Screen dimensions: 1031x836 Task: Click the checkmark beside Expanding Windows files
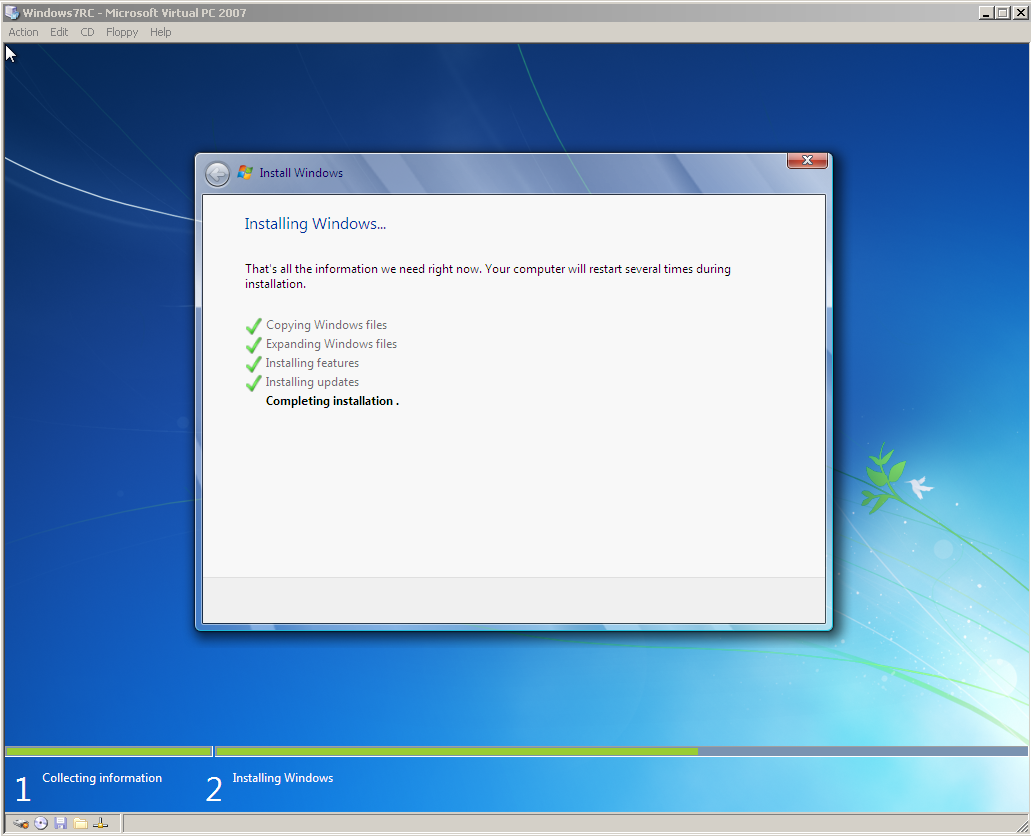(x=254, y=344)
